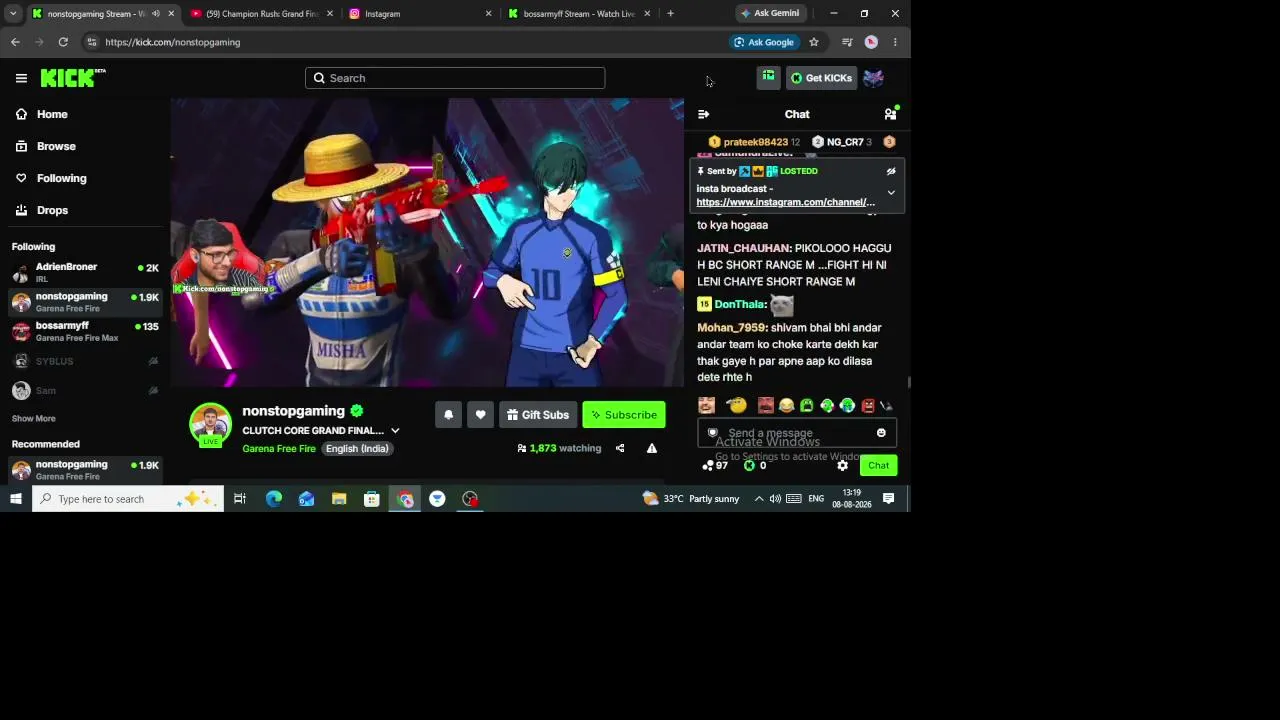Open Chrome three-dot menu
Screen dimensions: 1280x720
point(895,42)
